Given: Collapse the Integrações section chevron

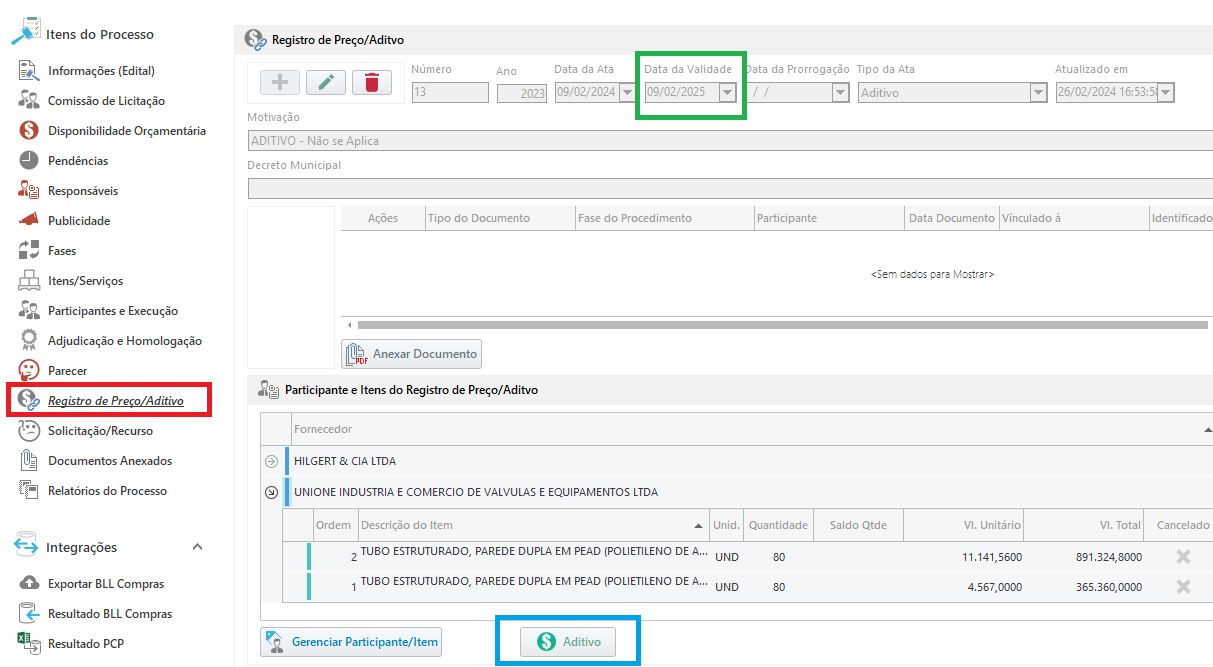Looking at the screenshot, I should click(x=197, y=547).
